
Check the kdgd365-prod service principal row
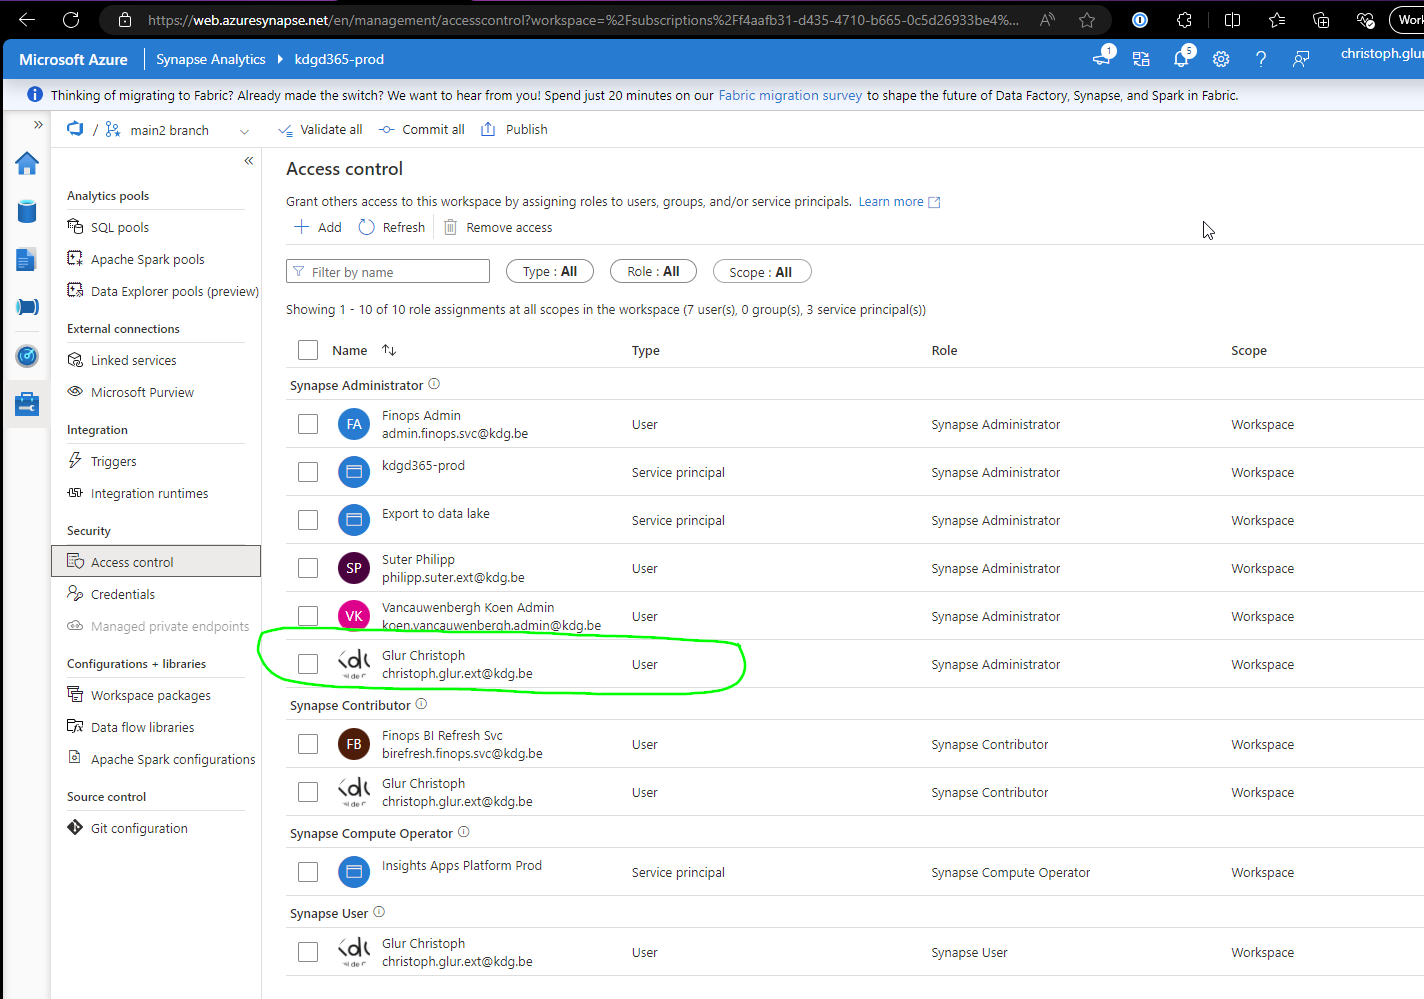(x=308, y=472)
